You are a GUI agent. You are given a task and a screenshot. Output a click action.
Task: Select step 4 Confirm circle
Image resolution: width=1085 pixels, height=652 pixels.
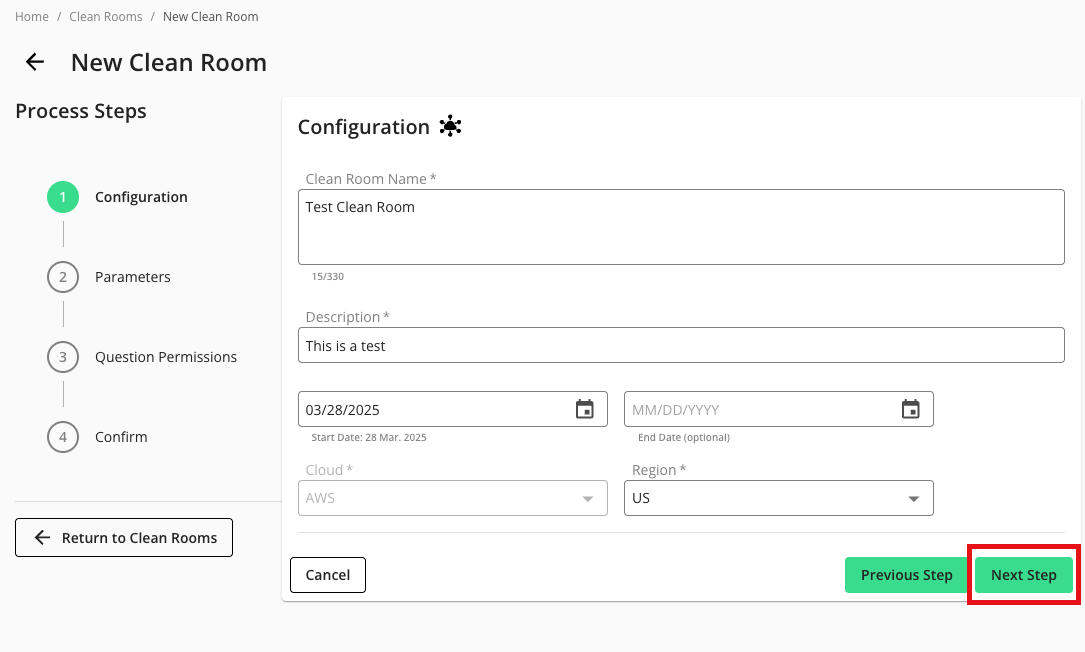pyautogui.click(x=63, y=437)
